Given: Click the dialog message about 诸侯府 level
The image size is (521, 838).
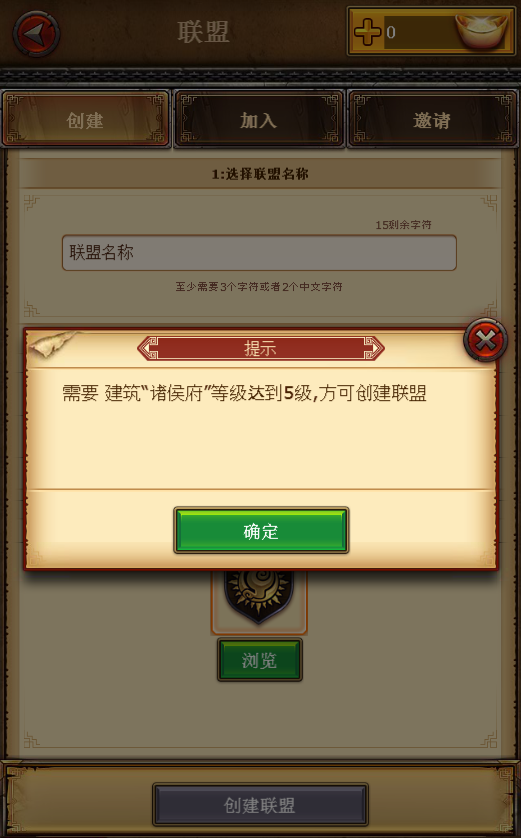Looking at the screenshot, I should (x=244, y=393).
